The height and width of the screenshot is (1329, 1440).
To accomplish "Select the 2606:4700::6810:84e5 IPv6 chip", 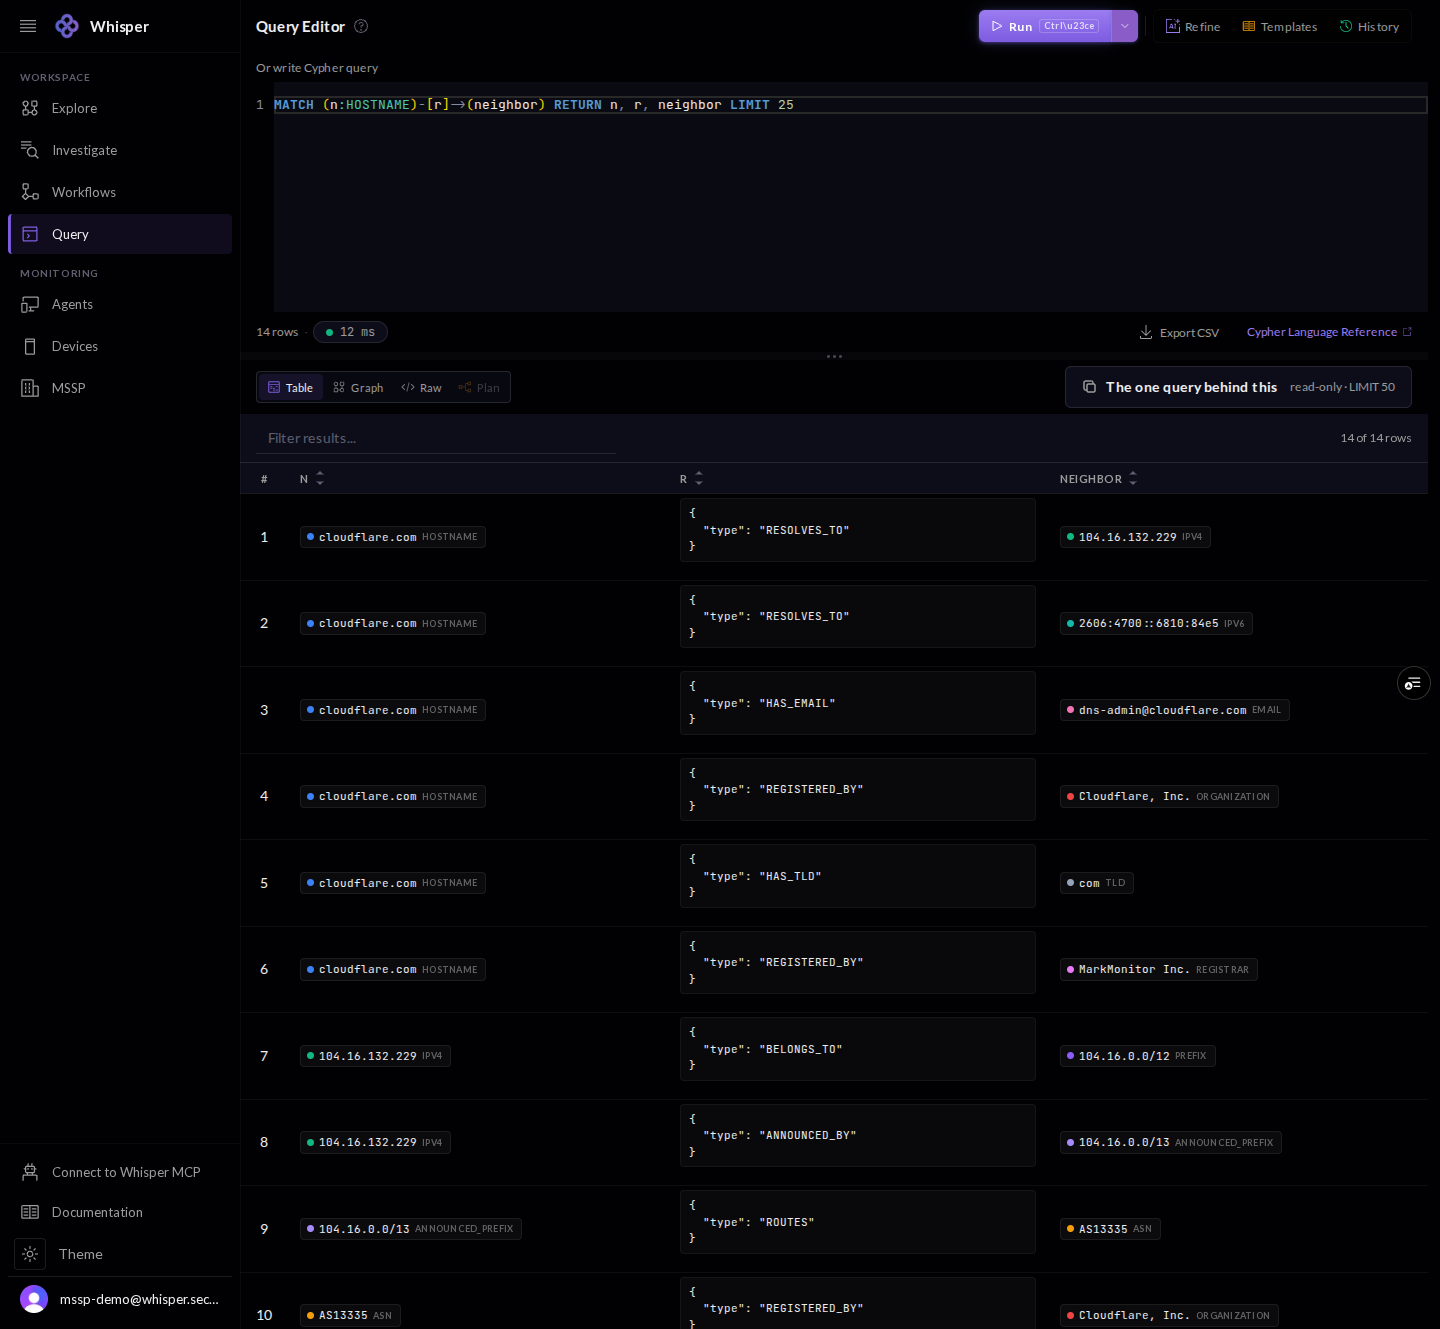I will click(x=1156, y=623).
